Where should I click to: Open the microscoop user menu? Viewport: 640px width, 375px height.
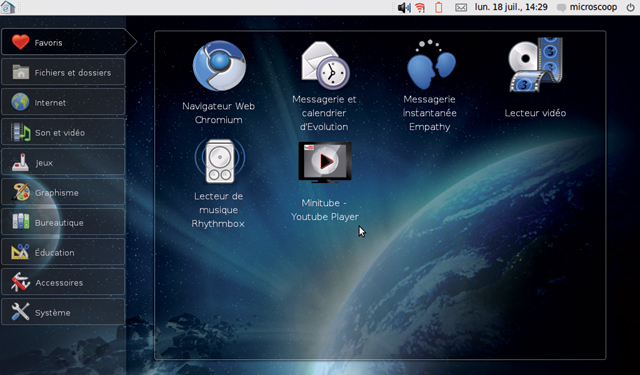[x=588, y=7]
